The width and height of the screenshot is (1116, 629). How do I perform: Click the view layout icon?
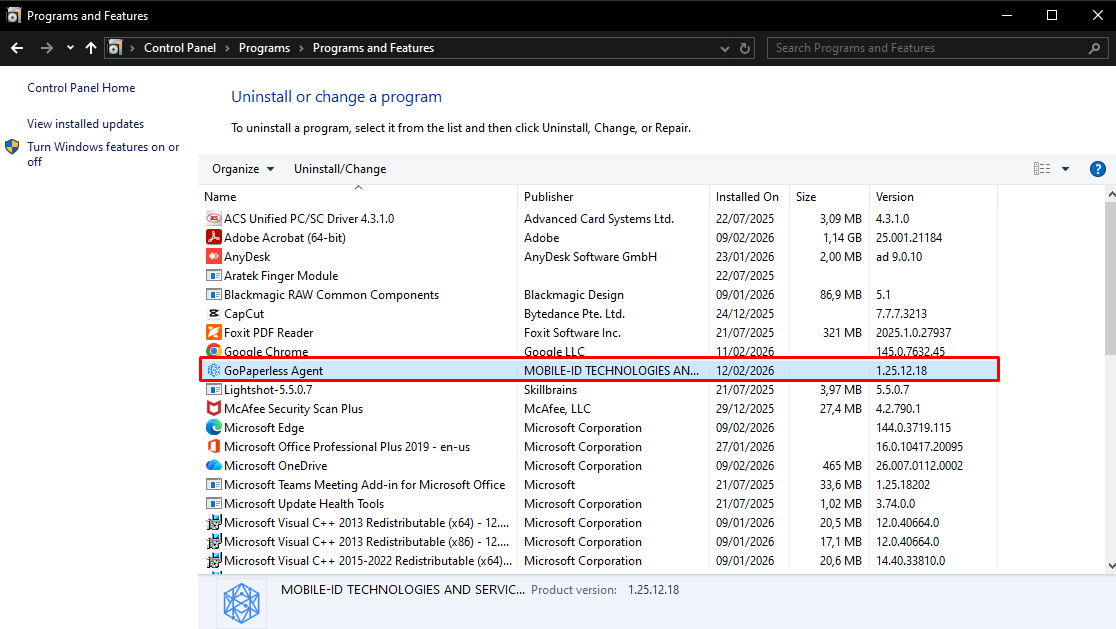[1042, 169]
